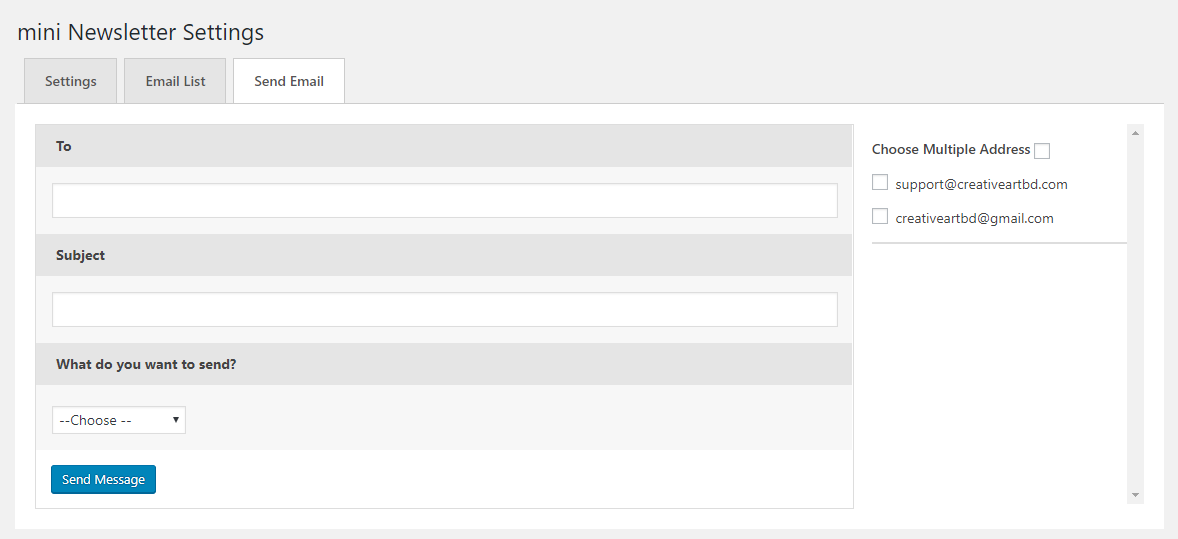Click the To section header

pos(64,147)
